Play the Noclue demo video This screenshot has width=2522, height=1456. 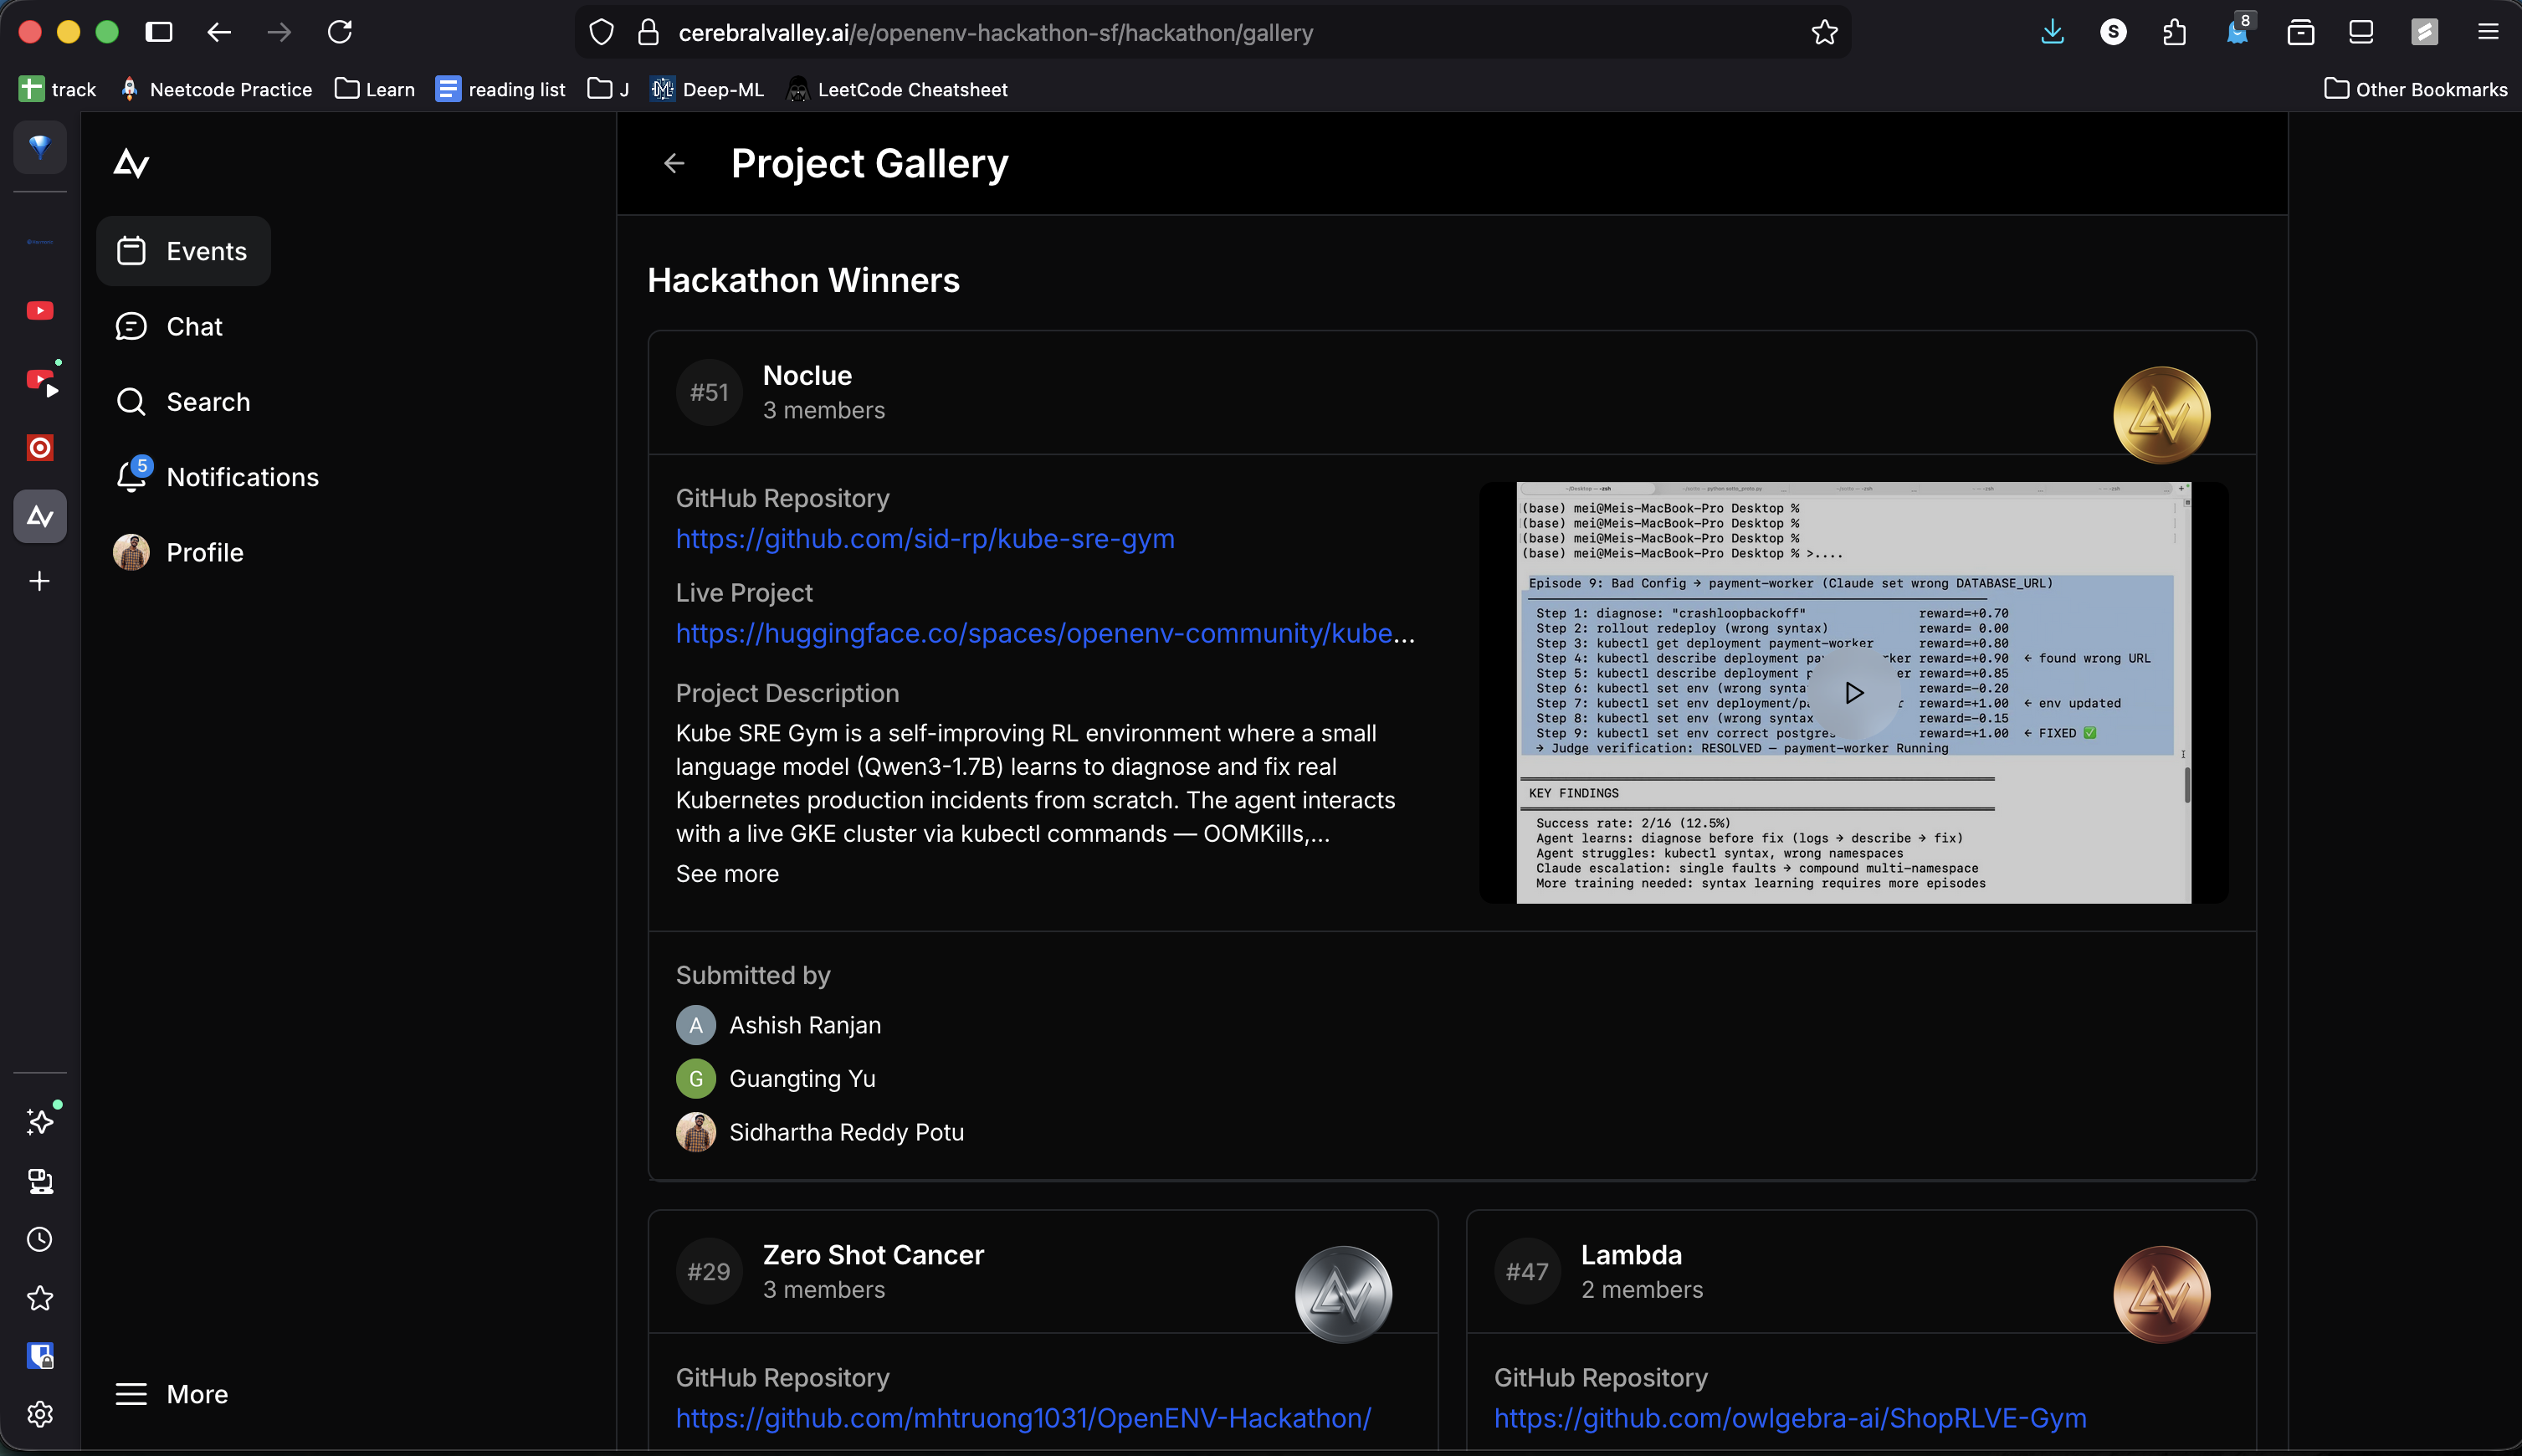coord(1853,693)
